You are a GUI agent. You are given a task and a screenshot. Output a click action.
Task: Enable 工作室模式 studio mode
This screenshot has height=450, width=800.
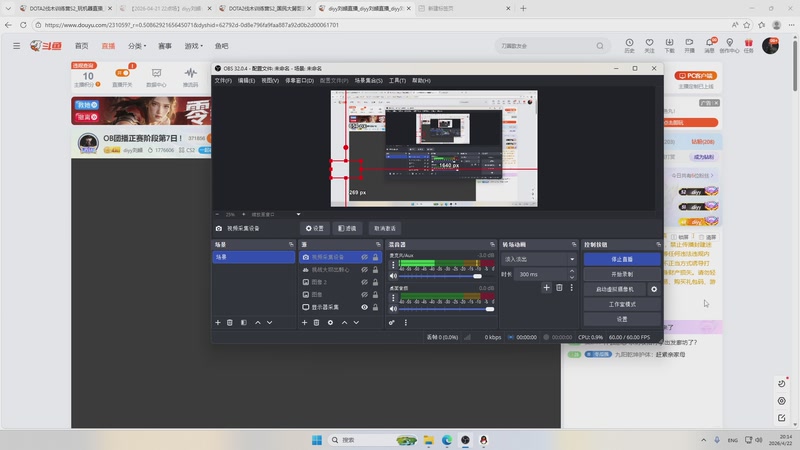[x=622, y=304]
